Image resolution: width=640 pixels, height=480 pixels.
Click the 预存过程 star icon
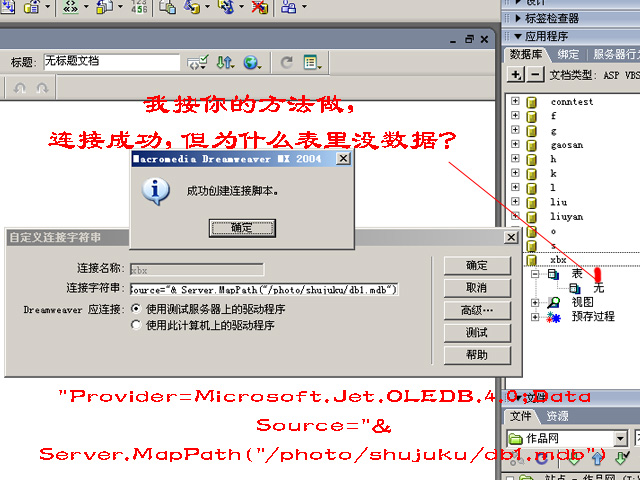click(553, 317)
